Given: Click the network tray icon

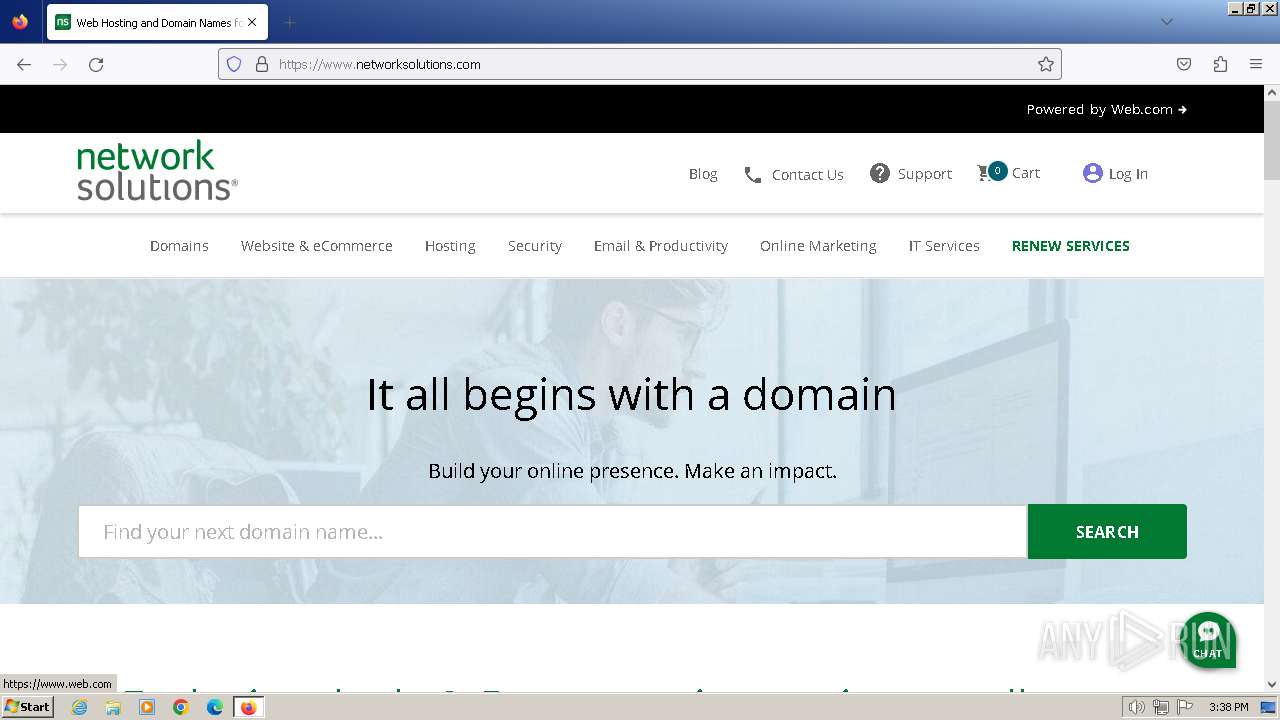Looking at the screenshot, I should (1161, 707).
